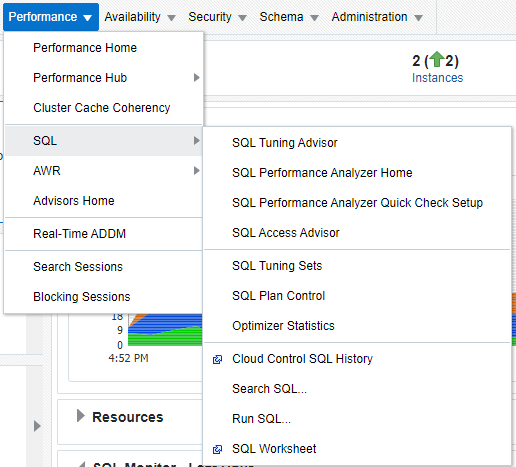Click the dropdown arrow beside Administration
516x467 pixels.
coord(419,18)
